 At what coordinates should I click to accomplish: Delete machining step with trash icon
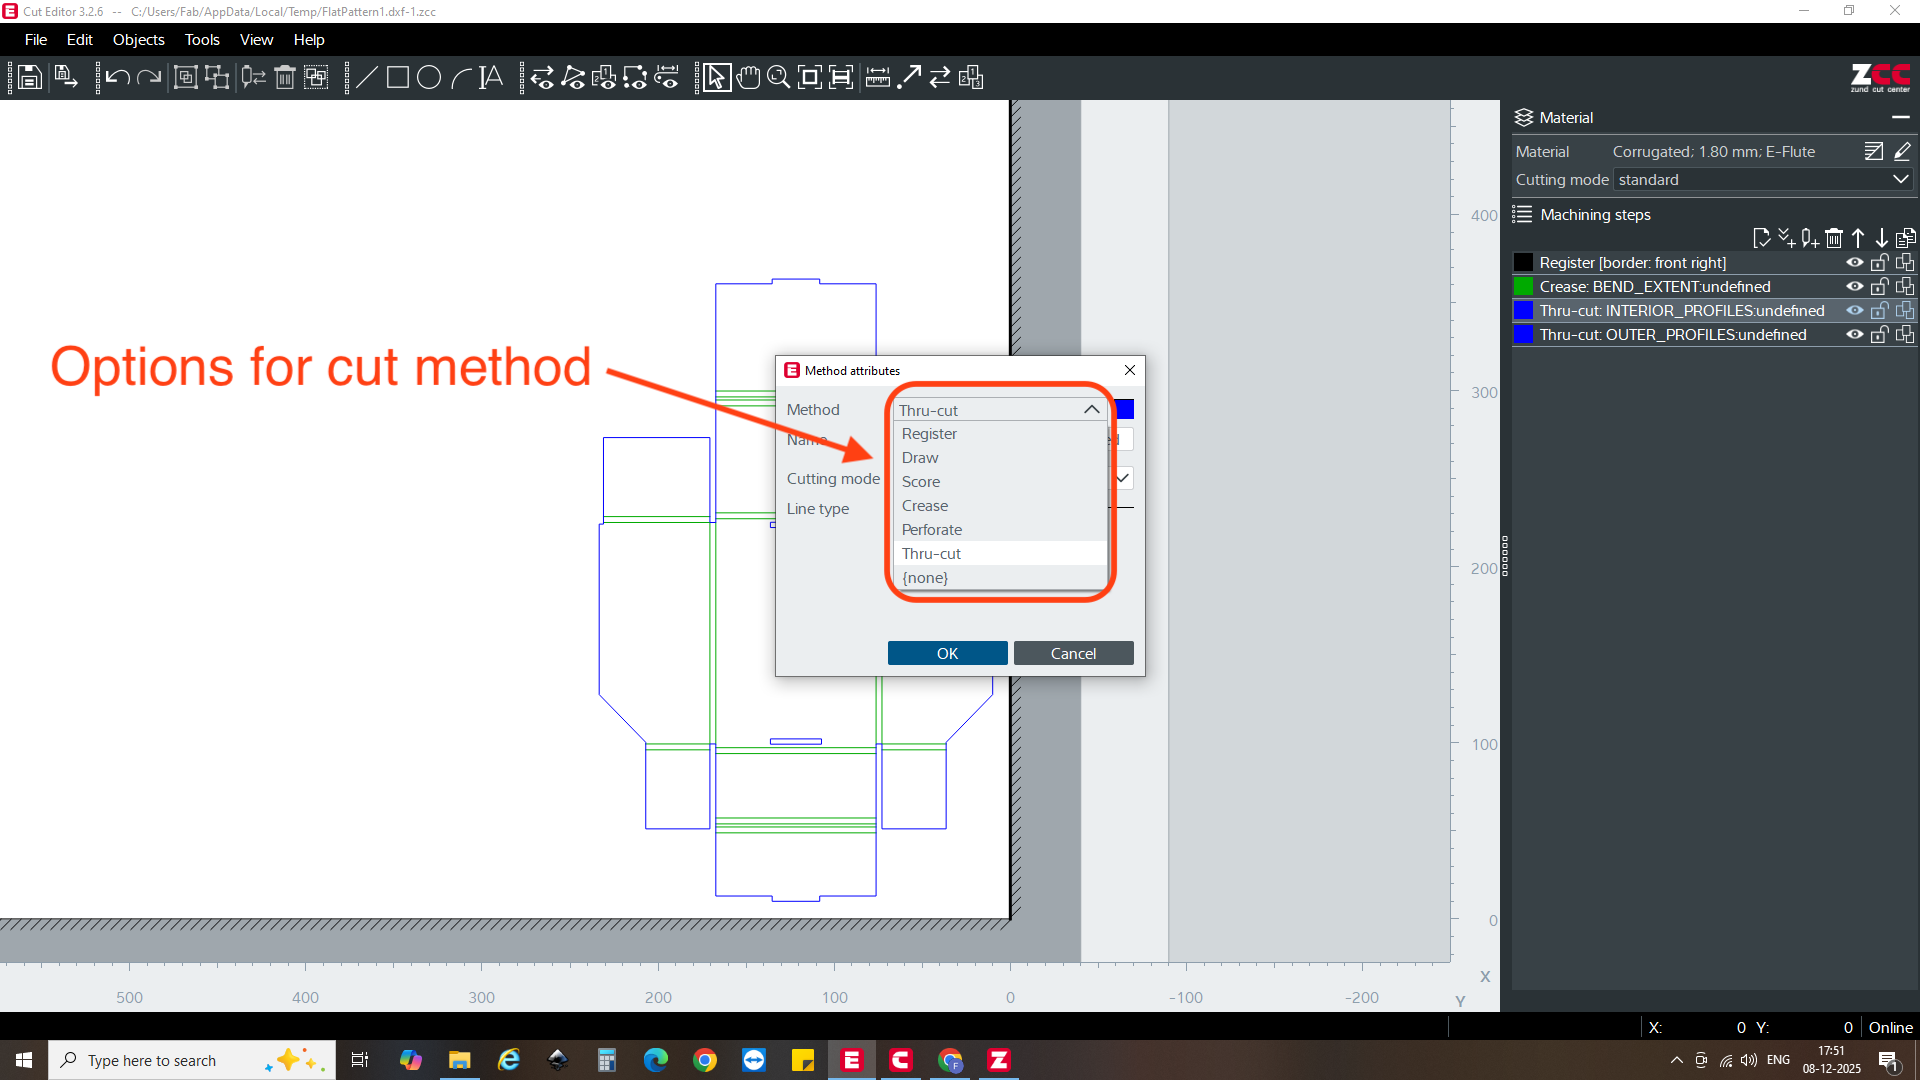coord(1834,238)
